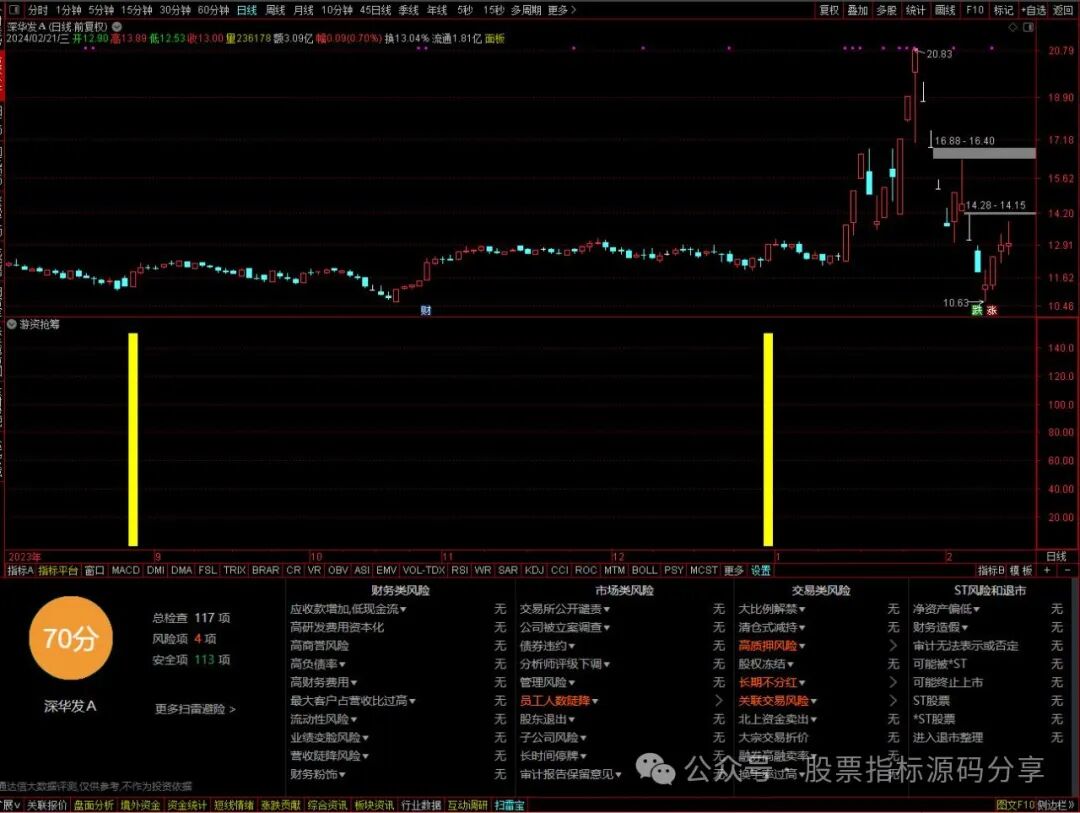Expand 员工人数陡降 risk item
This screenshot has width=1080, height=813.
pyautogui.click(x=559, y=701)
